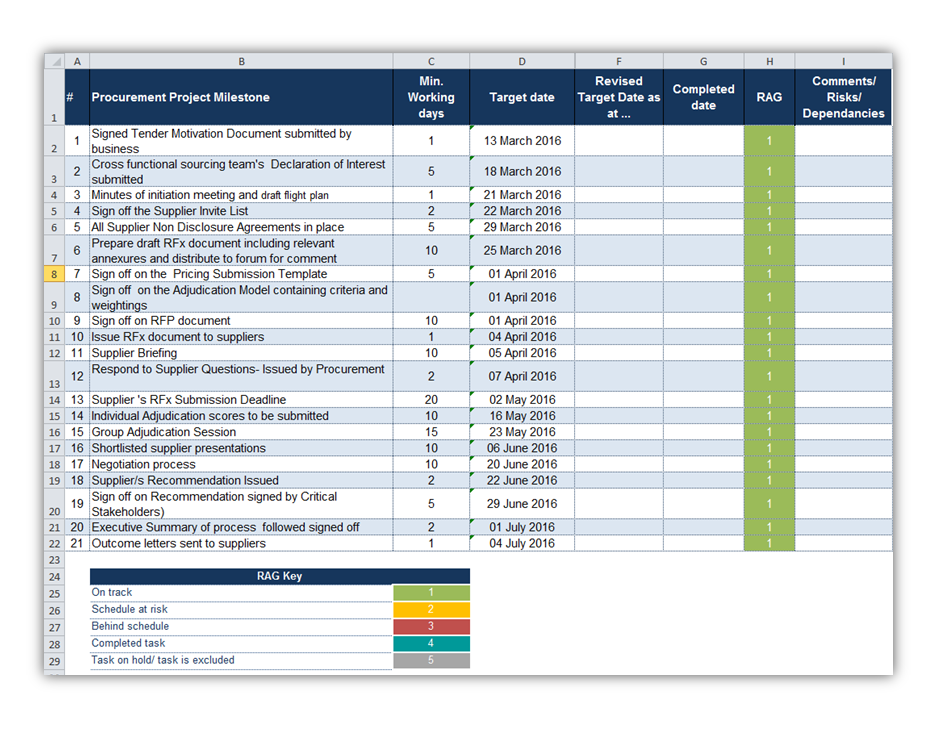
Task: Select cell 'Supplier 's RFx Submission Deadline'
Action: point(241,400)
